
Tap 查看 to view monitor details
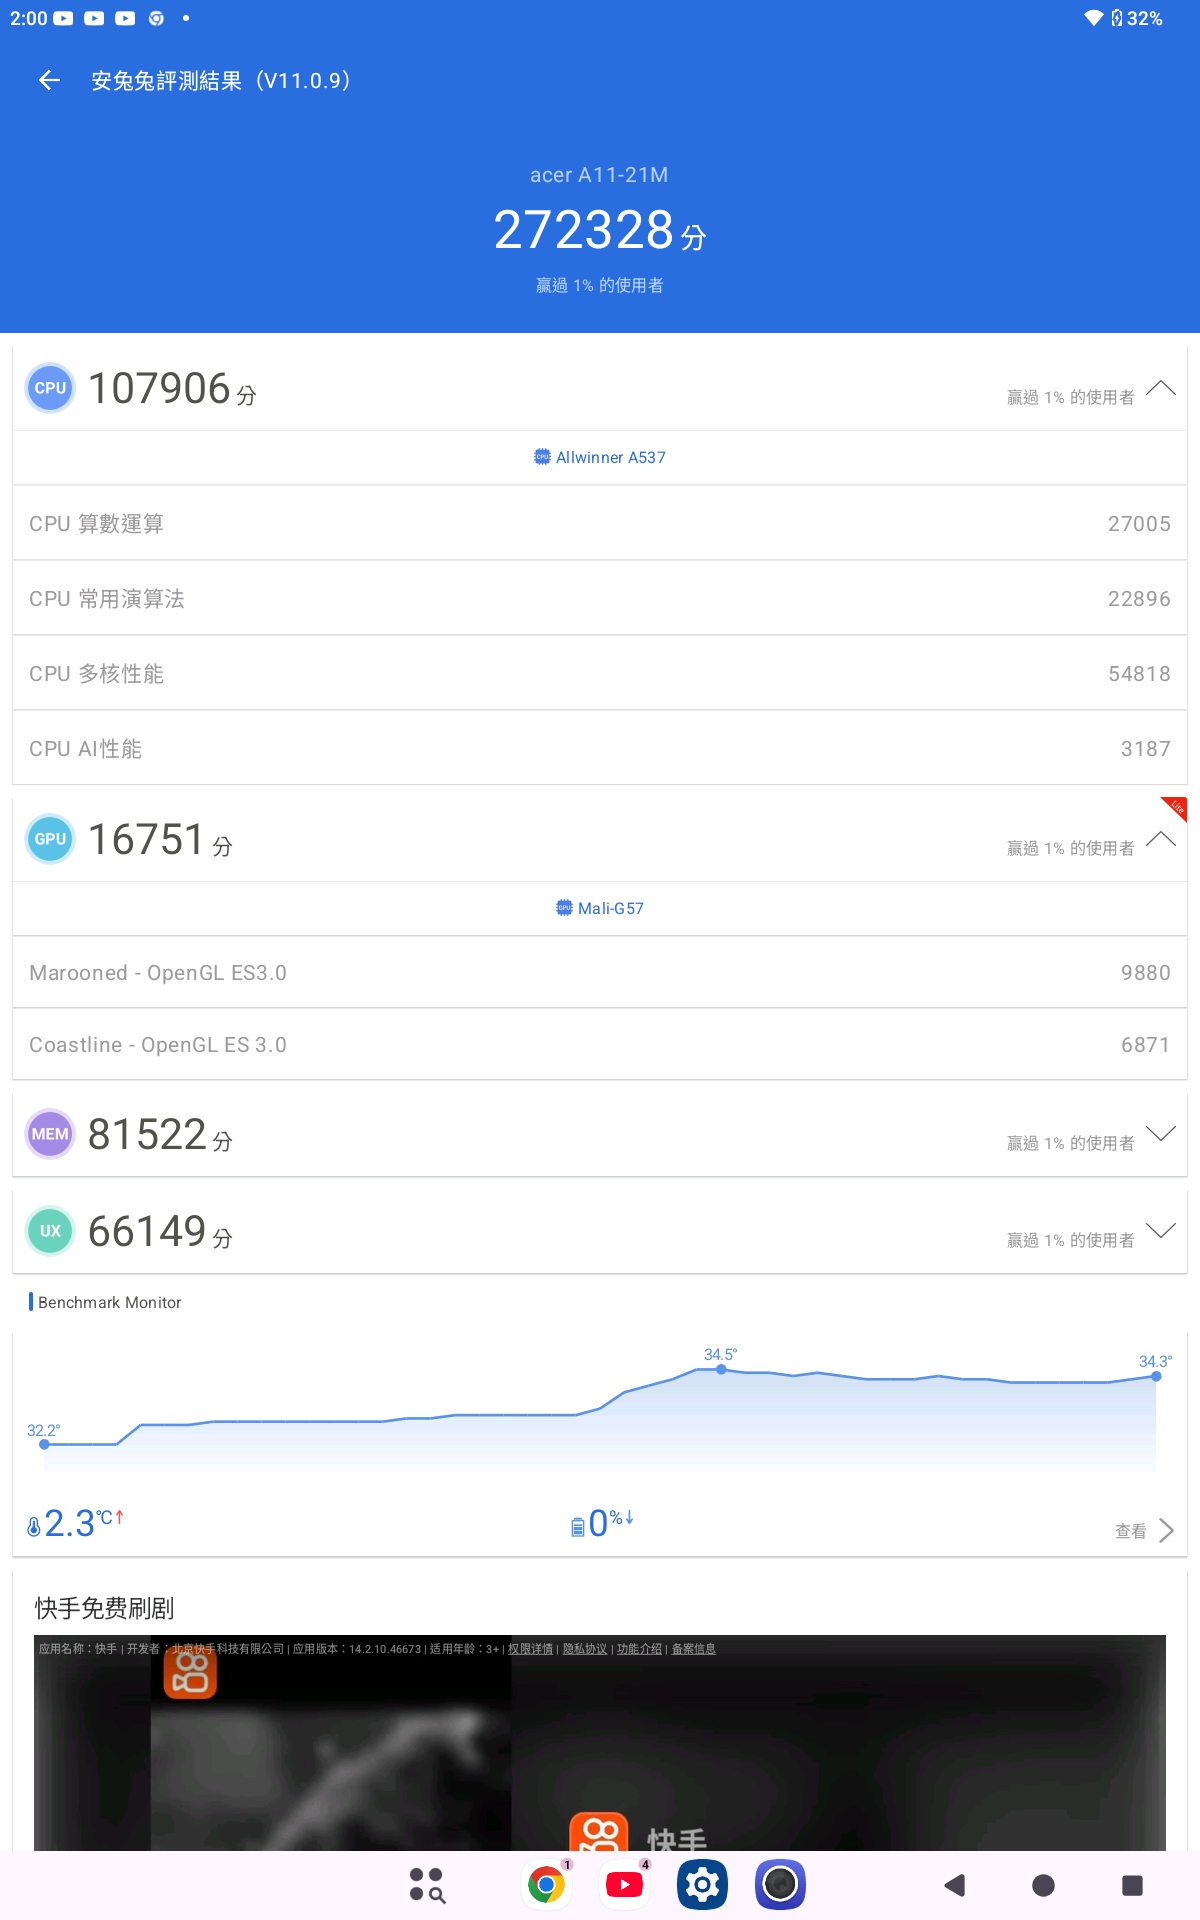coord(1145,1531)
